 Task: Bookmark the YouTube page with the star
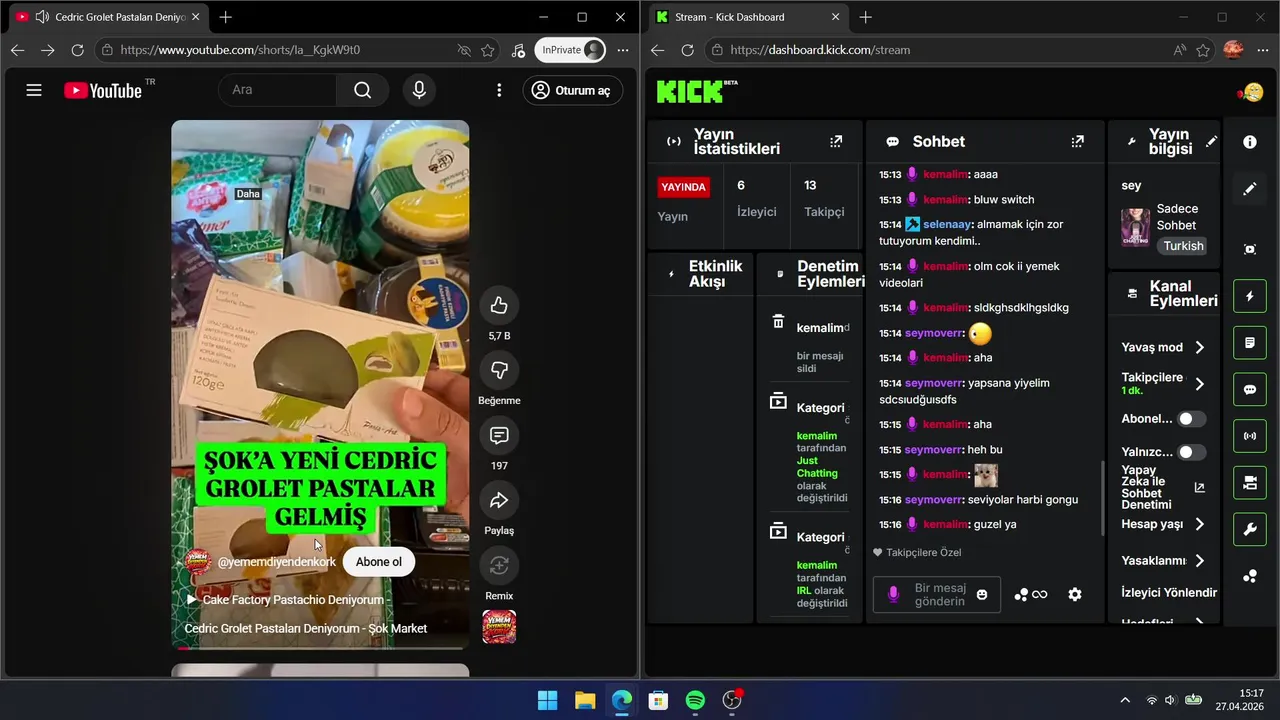tap(488, 50)
